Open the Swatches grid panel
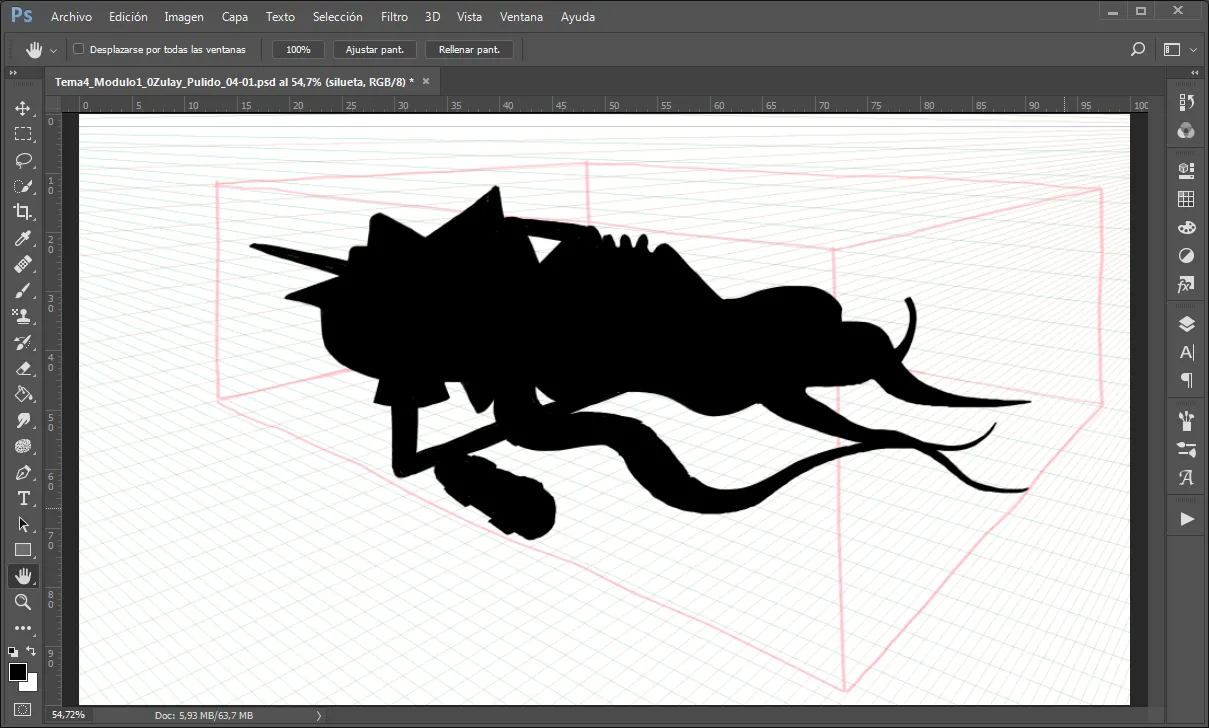 click(x=1187, y=199)
